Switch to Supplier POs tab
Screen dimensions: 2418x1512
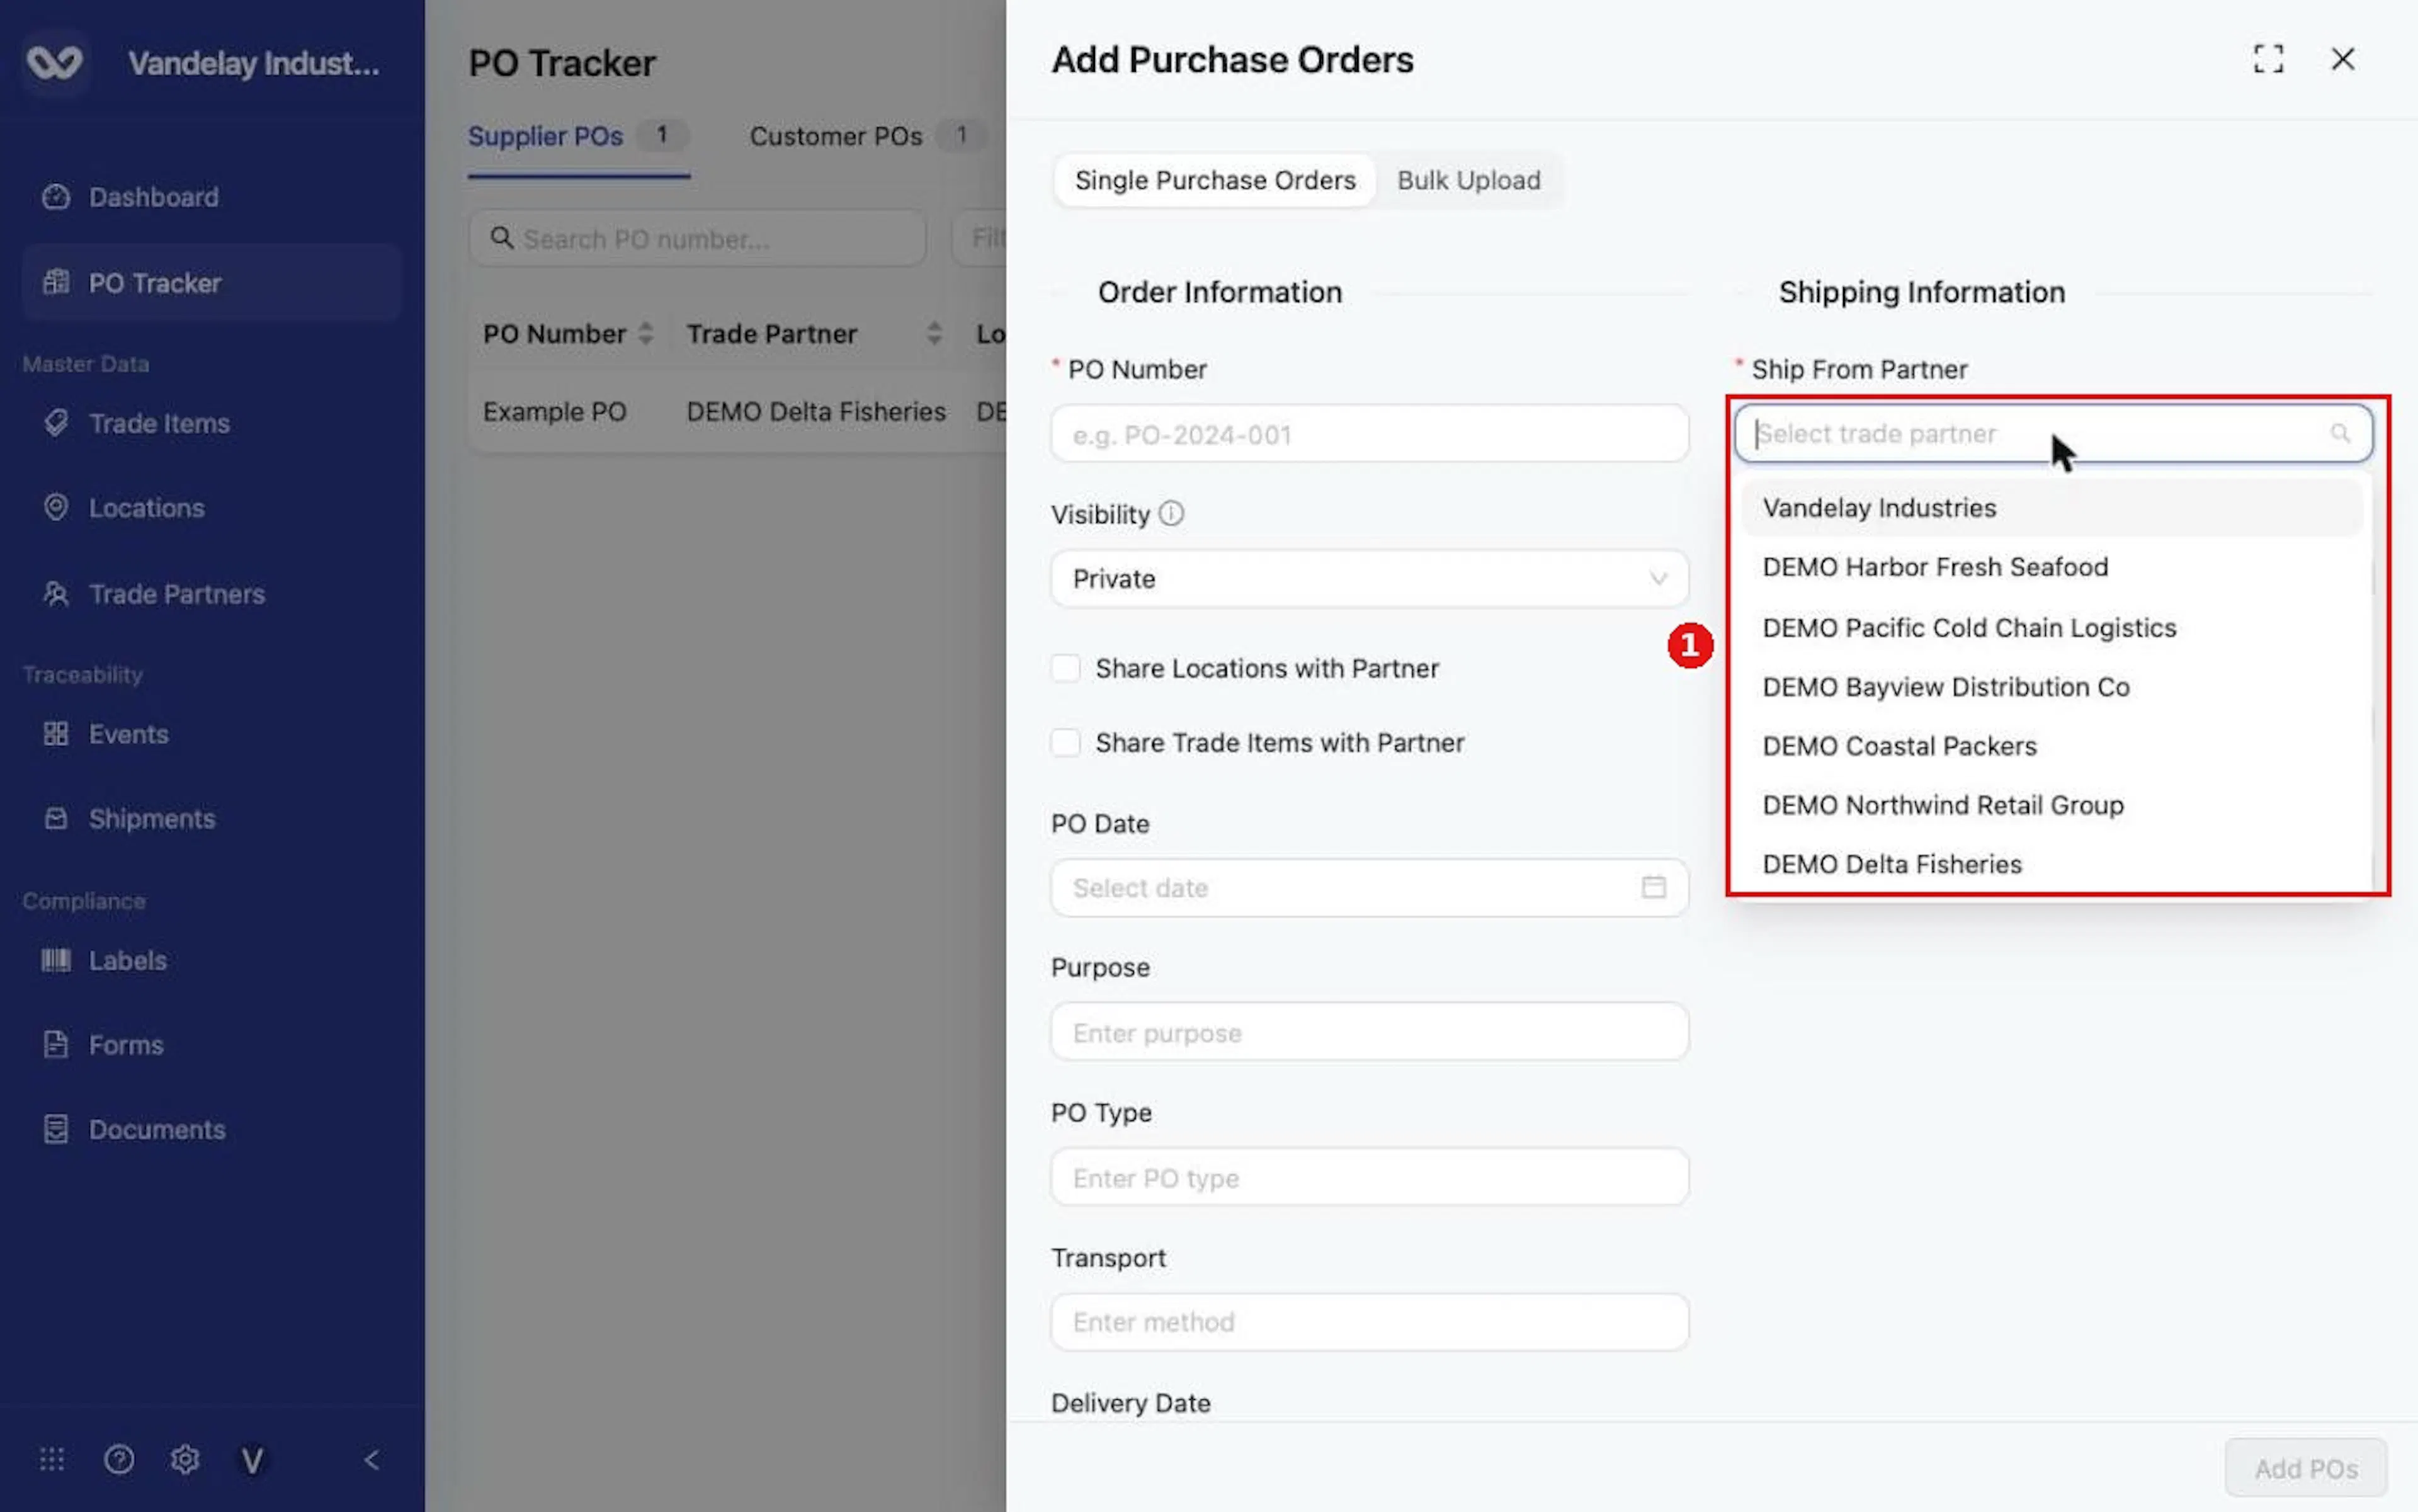[578, 137]
